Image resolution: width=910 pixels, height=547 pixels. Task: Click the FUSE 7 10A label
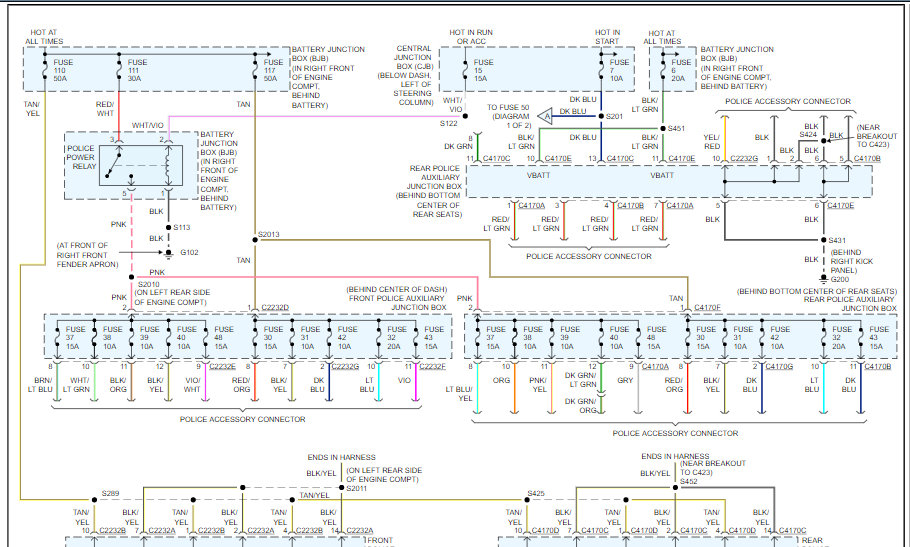pyautogui.click(x=619, y=70)
